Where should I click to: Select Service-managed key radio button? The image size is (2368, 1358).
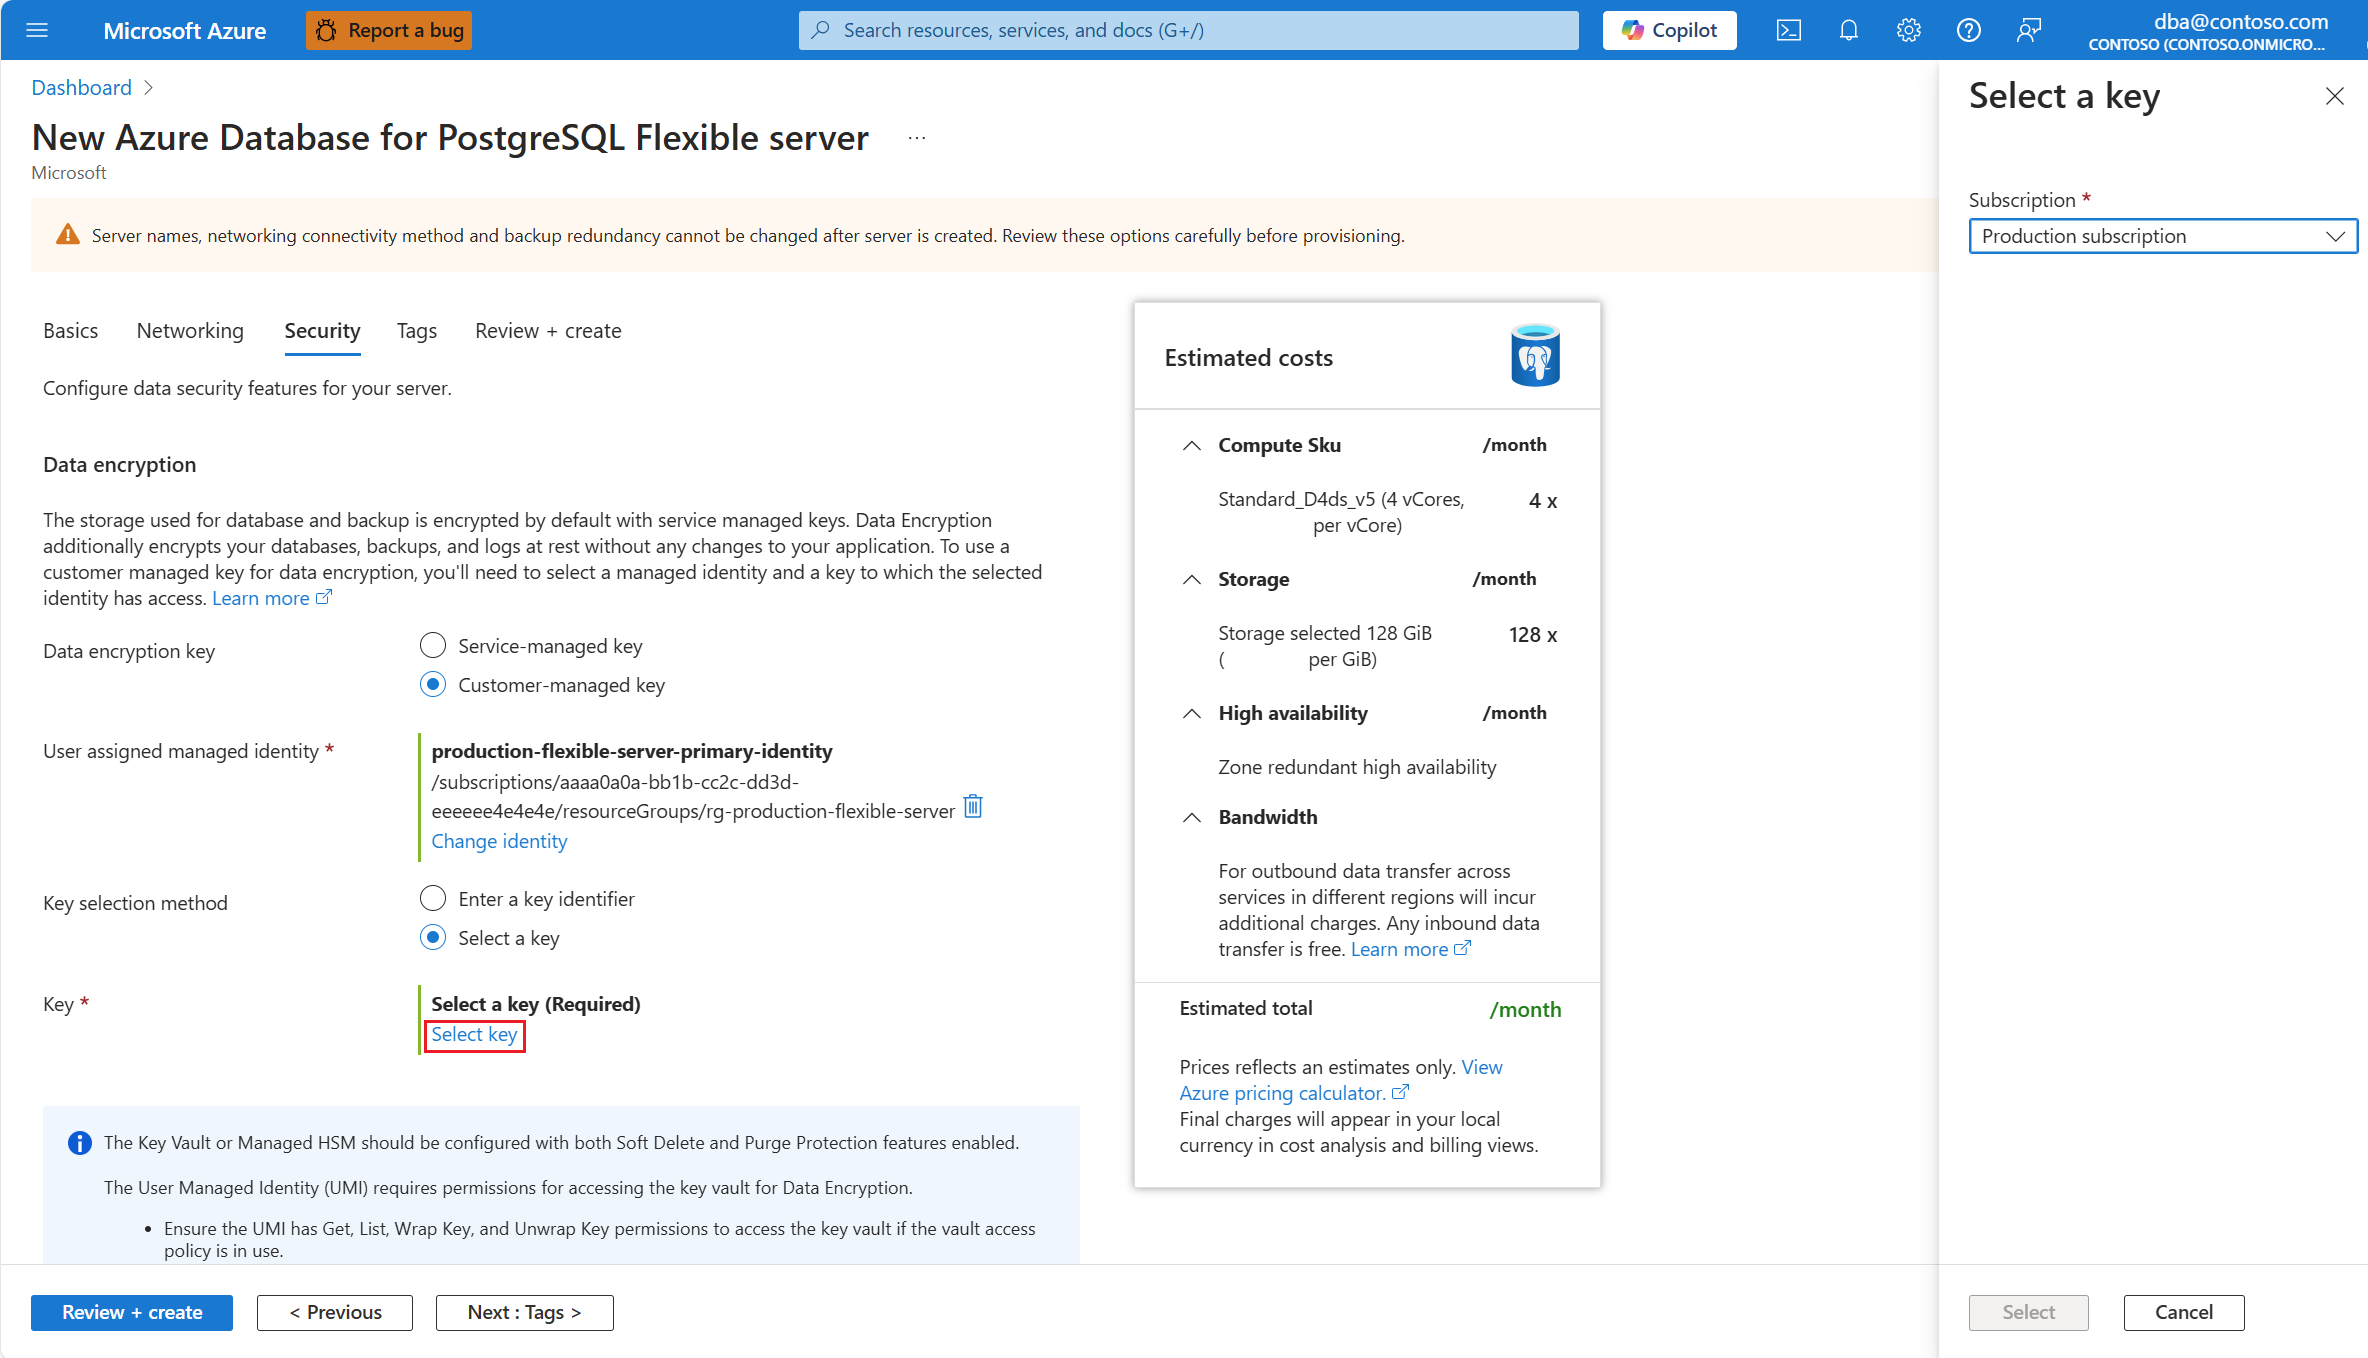tap(433, 646)
